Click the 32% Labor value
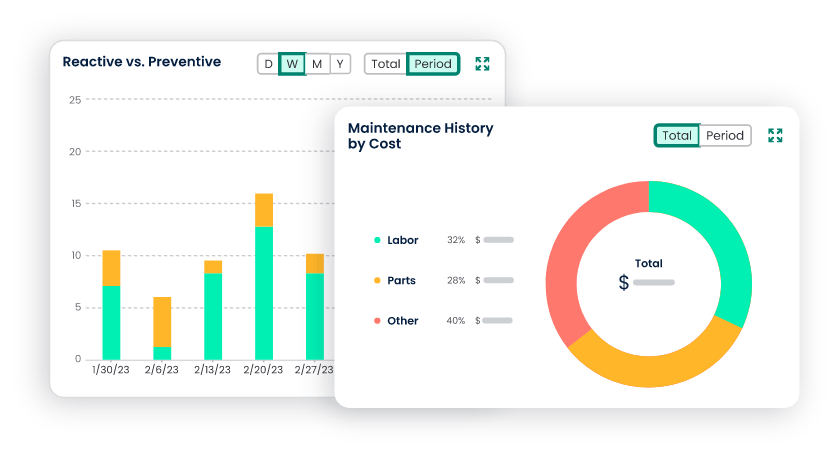This screenshot has width=840, height=458. pyautogui.click(x=456, y=240)
